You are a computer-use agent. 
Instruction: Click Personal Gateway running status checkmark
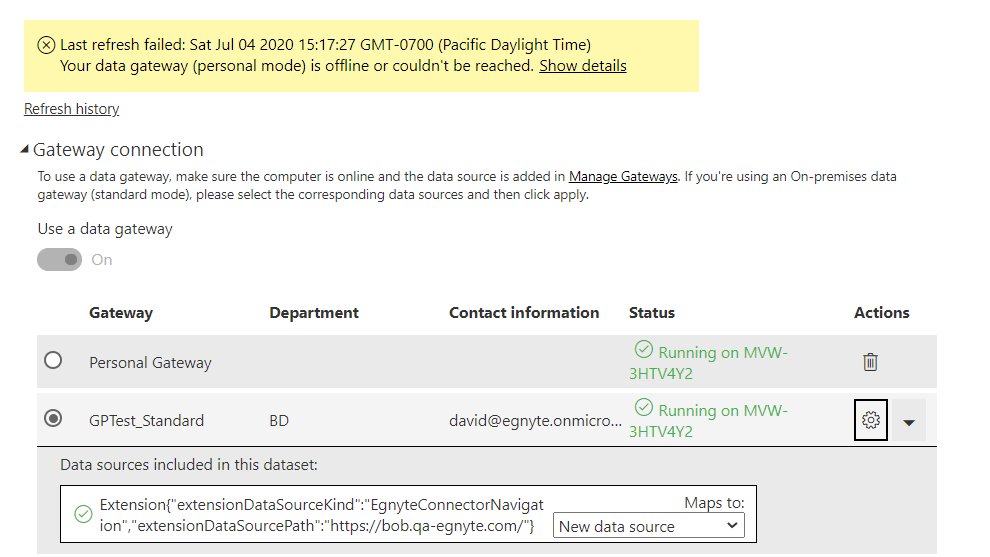643,349
